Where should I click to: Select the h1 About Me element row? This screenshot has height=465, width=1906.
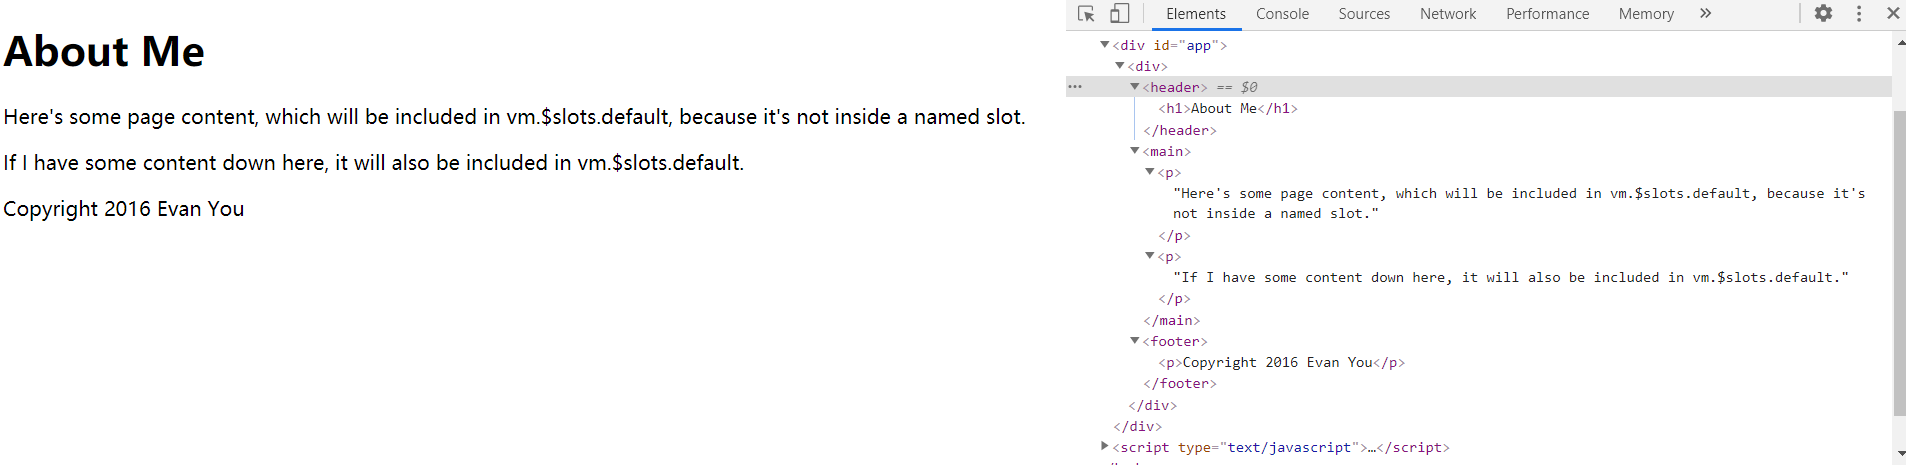pos(1228,108)
